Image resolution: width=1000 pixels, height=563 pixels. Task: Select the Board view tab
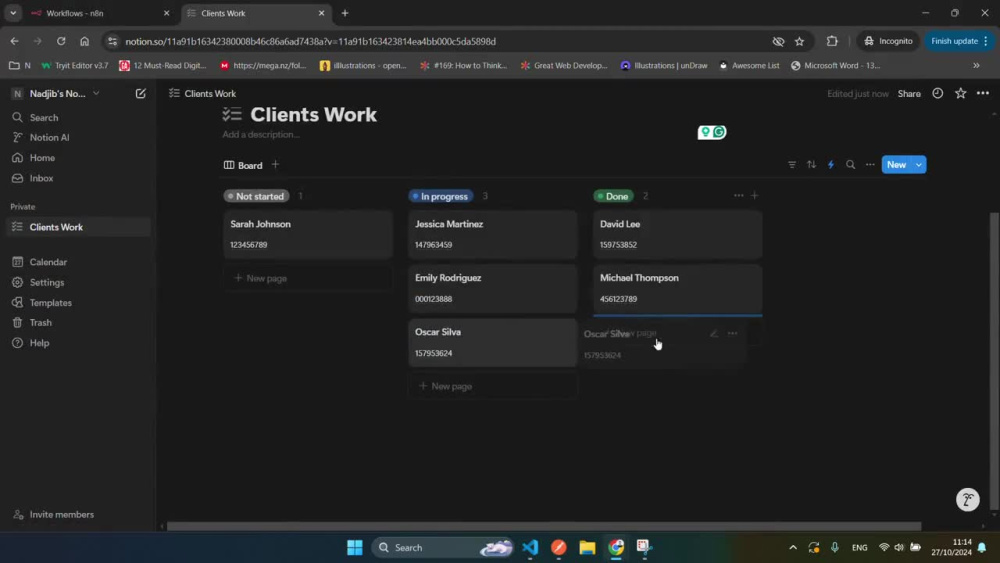[243, 165]
